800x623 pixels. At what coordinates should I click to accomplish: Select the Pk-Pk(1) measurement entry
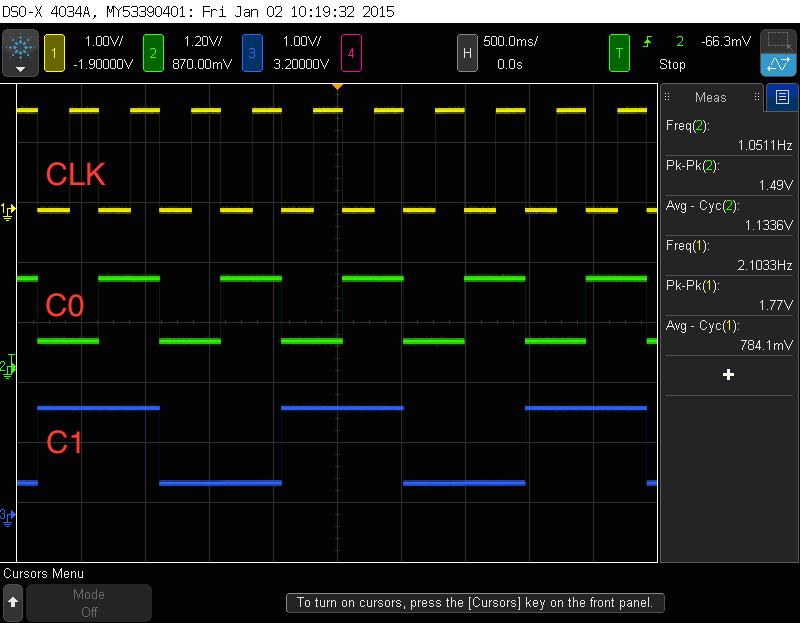[x=728, y=295]
